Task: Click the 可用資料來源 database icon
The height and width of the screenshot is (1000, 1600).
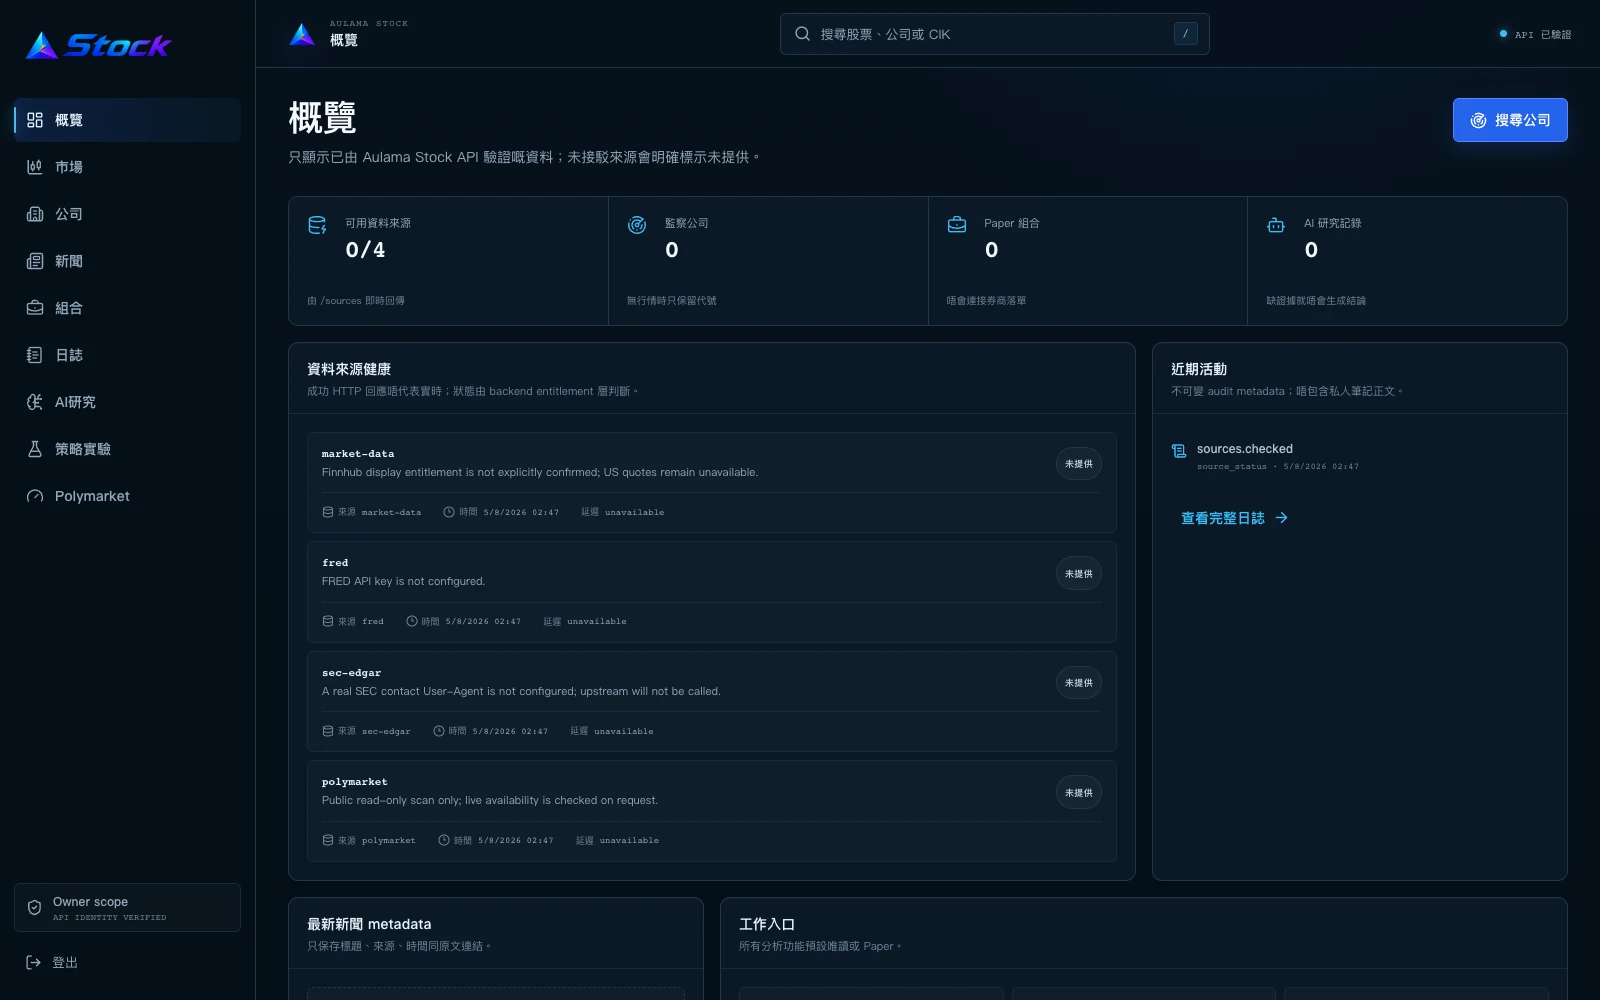Action: [317, 225]
